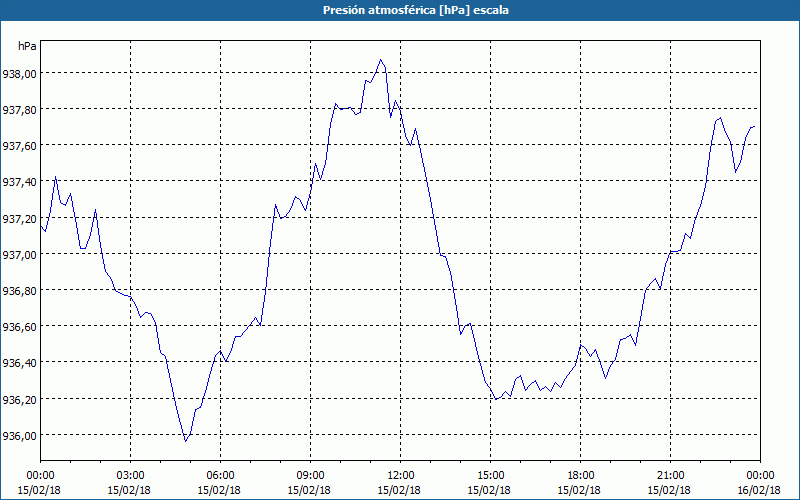800x500 pixels.
Task: Click the 937,00 y-axis label
Action: tap(20, 255)
